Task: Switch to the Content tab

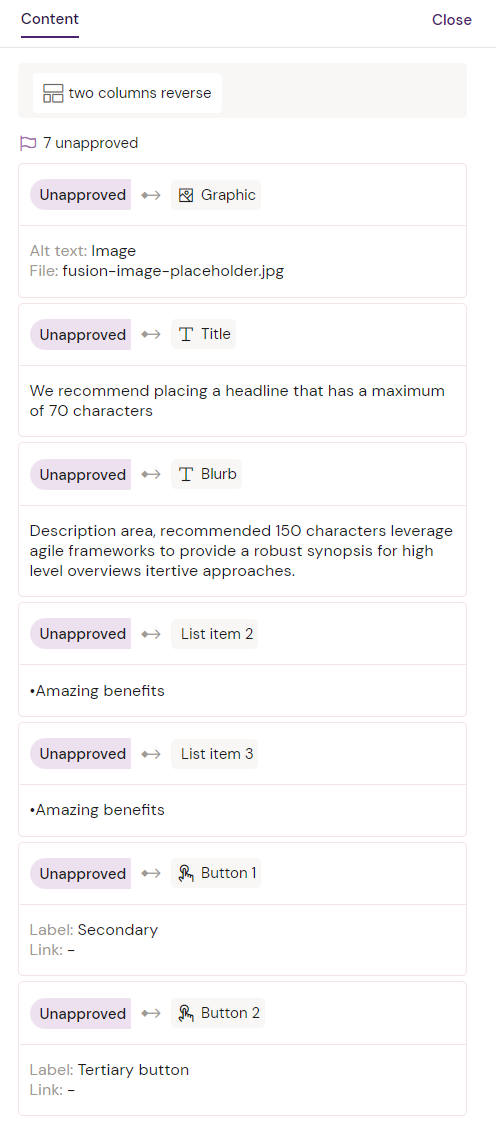Action: click(x=50, y=19)
